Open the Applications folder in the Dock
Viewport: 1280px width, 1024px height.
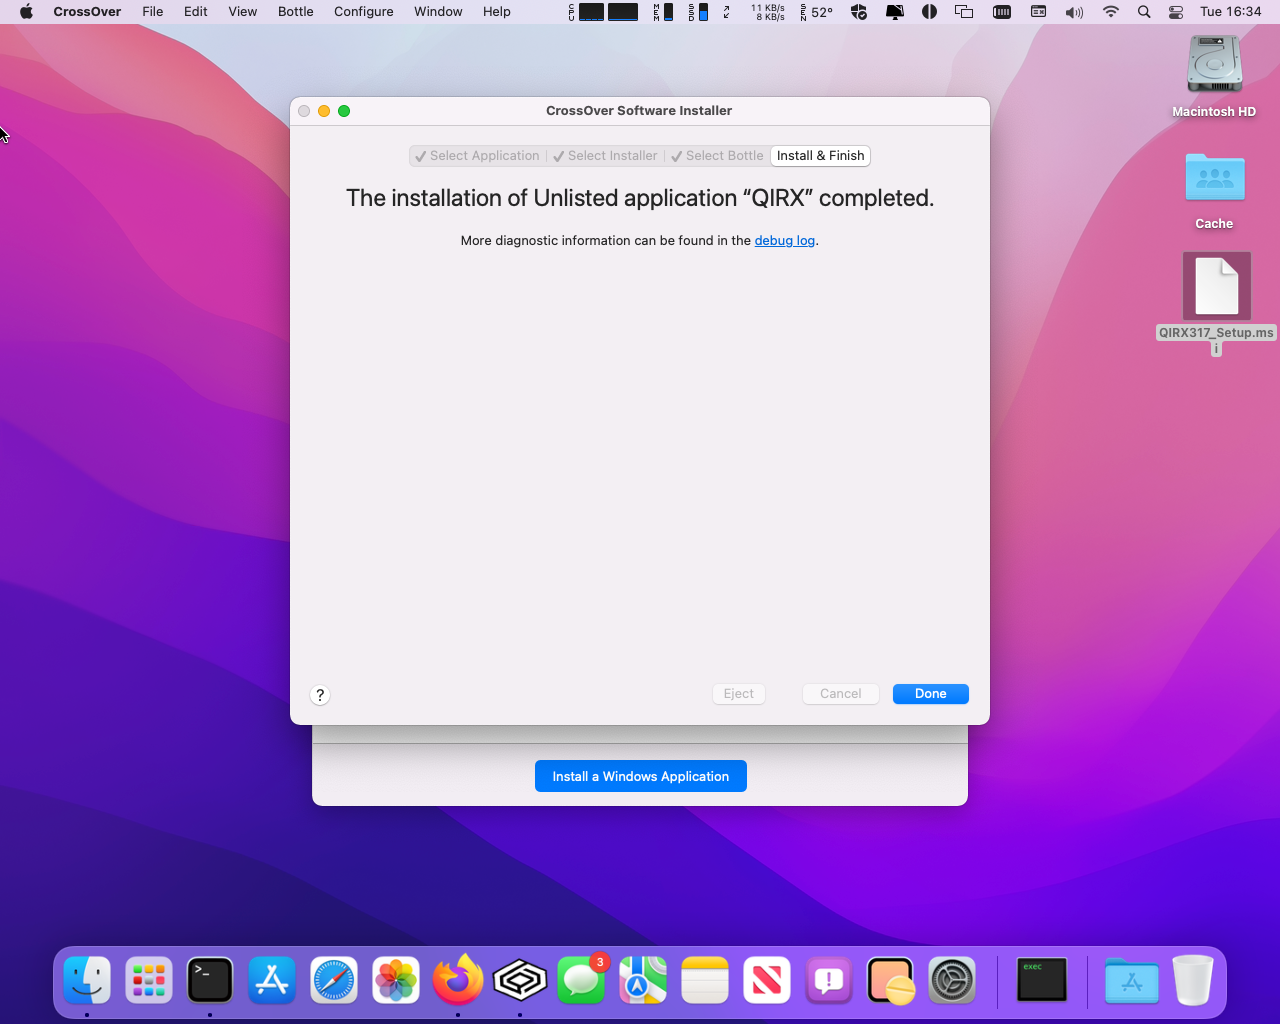coord(1132,980)
